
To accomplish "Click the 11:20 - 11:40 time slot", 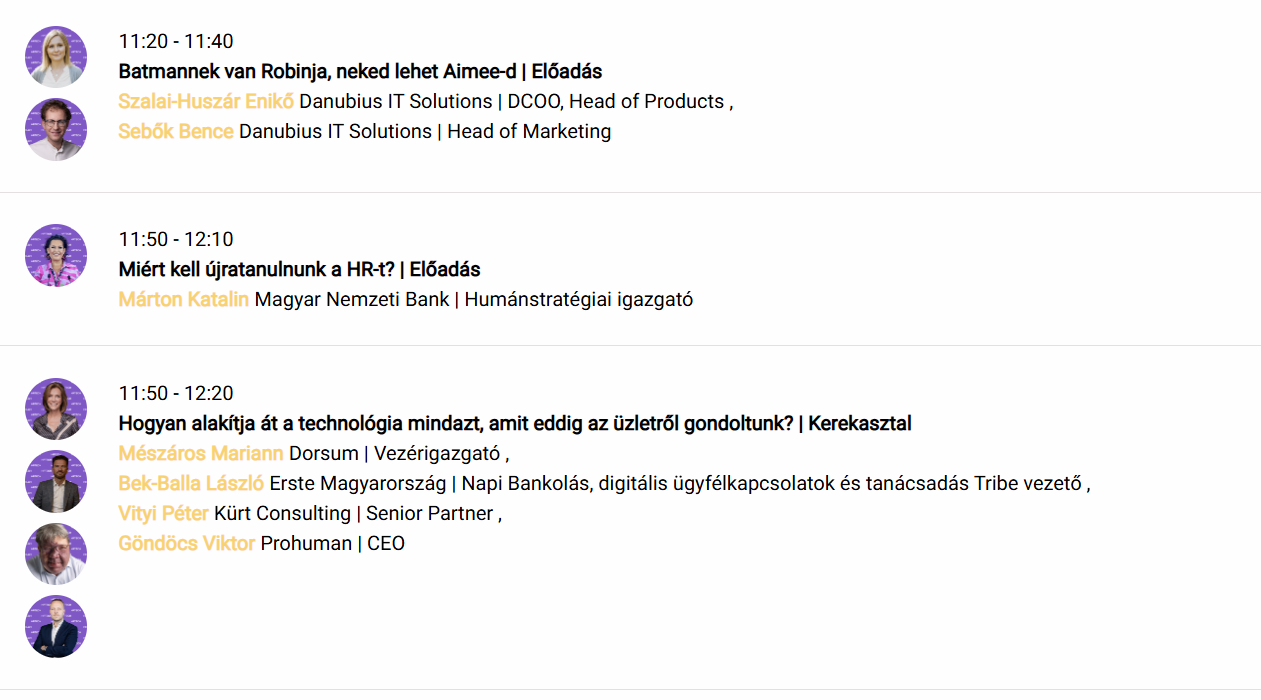I will (176, 42).
